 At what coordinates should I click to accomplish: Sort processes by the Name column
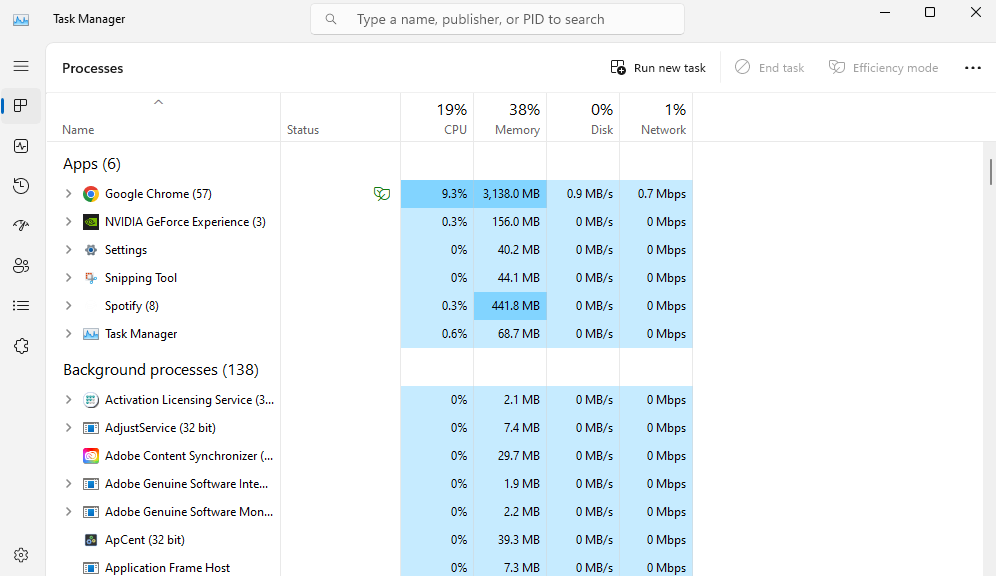pyautogui.click(x=163, y=117)
